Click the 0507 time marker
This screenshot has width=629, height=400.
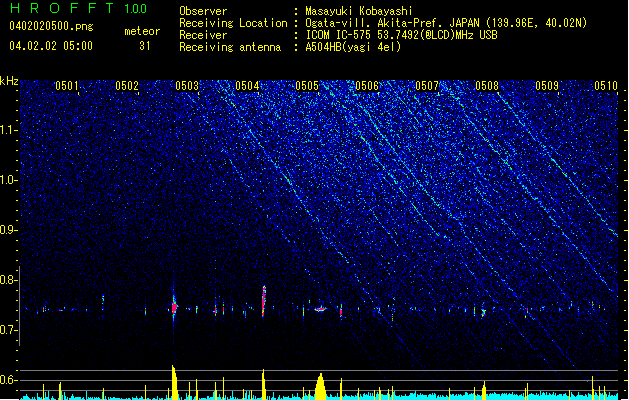[x=427, y=86]
